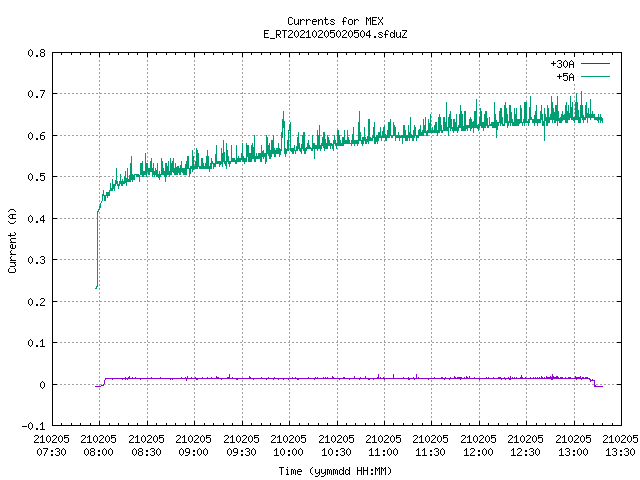Viewport: 640px width, 480px height.
Task: Click the -0.1 y-axis tick label
Action: 33,426
